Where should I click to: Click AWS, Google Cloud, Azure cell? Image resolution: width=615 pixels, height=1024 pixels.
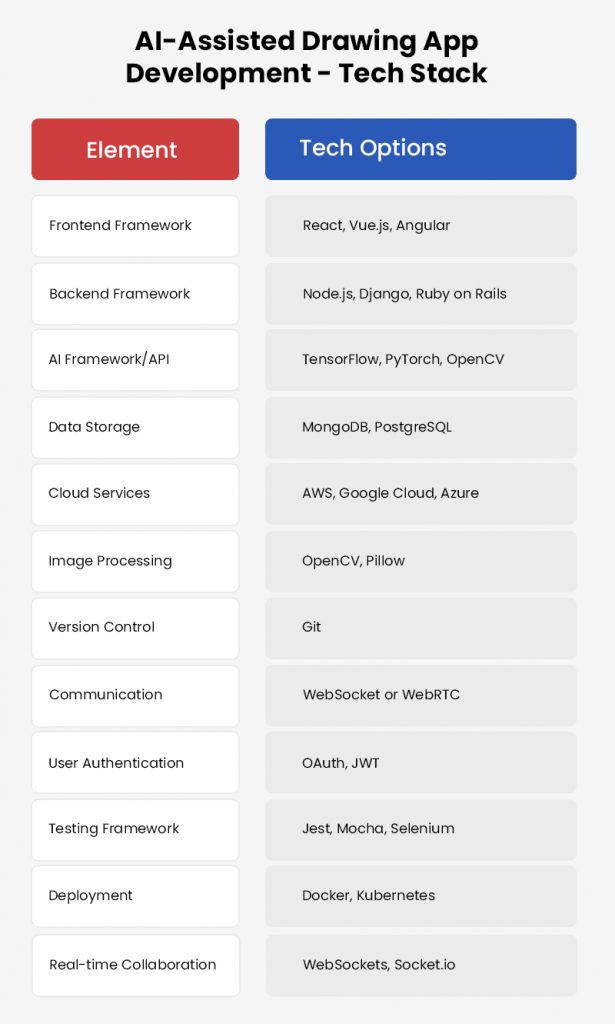[x=420, y=494]
